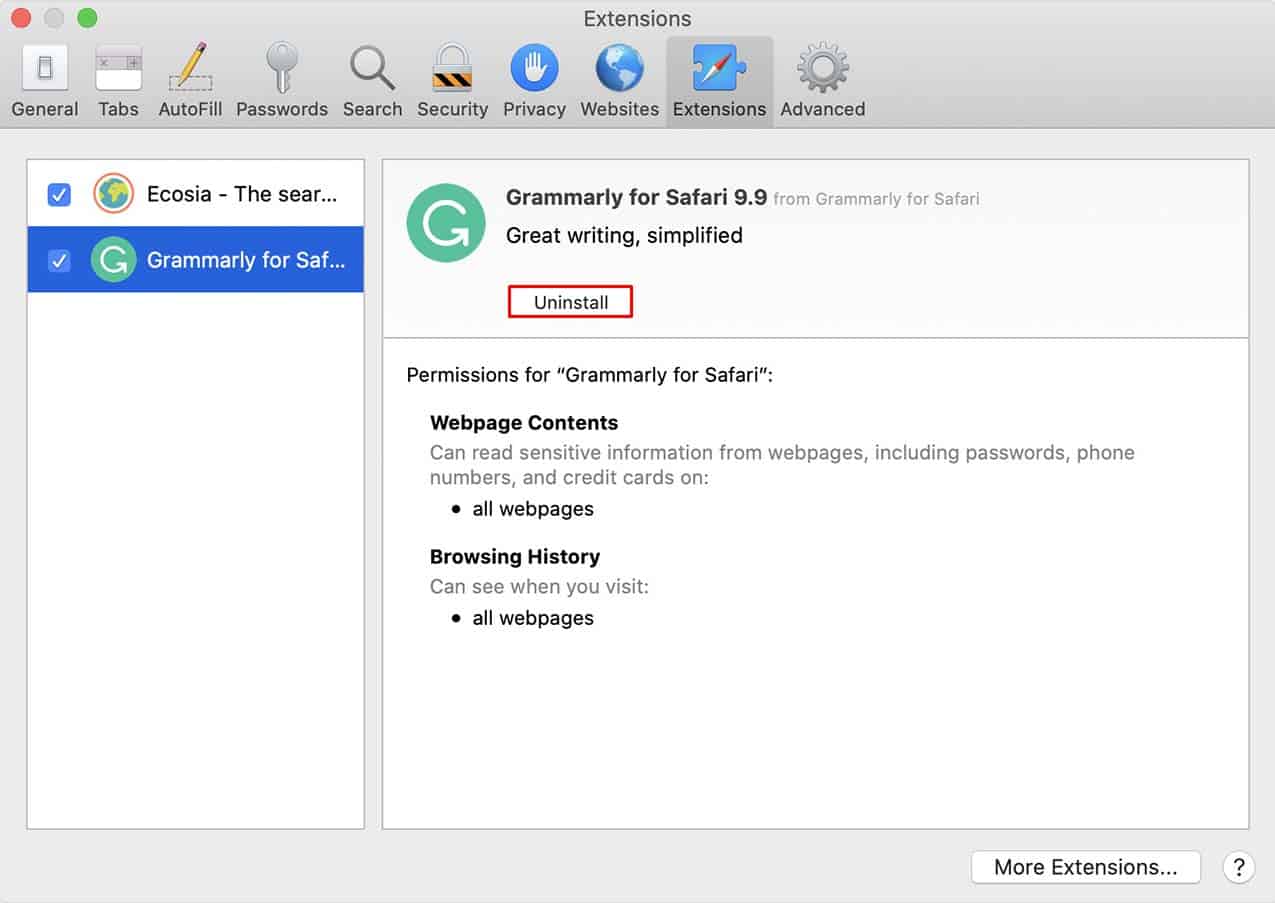Select the Grammarly for Saf... row

coord(195,260)
